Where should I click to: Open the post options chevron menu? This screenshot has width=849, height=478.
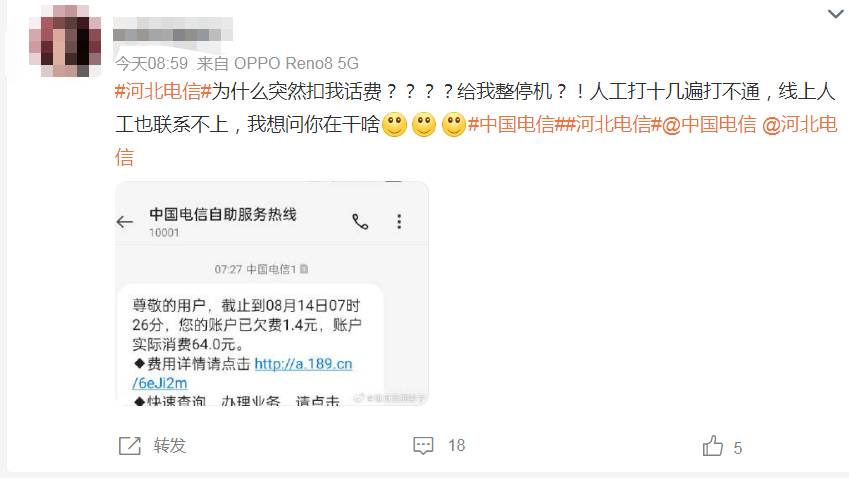click(835, 14)
